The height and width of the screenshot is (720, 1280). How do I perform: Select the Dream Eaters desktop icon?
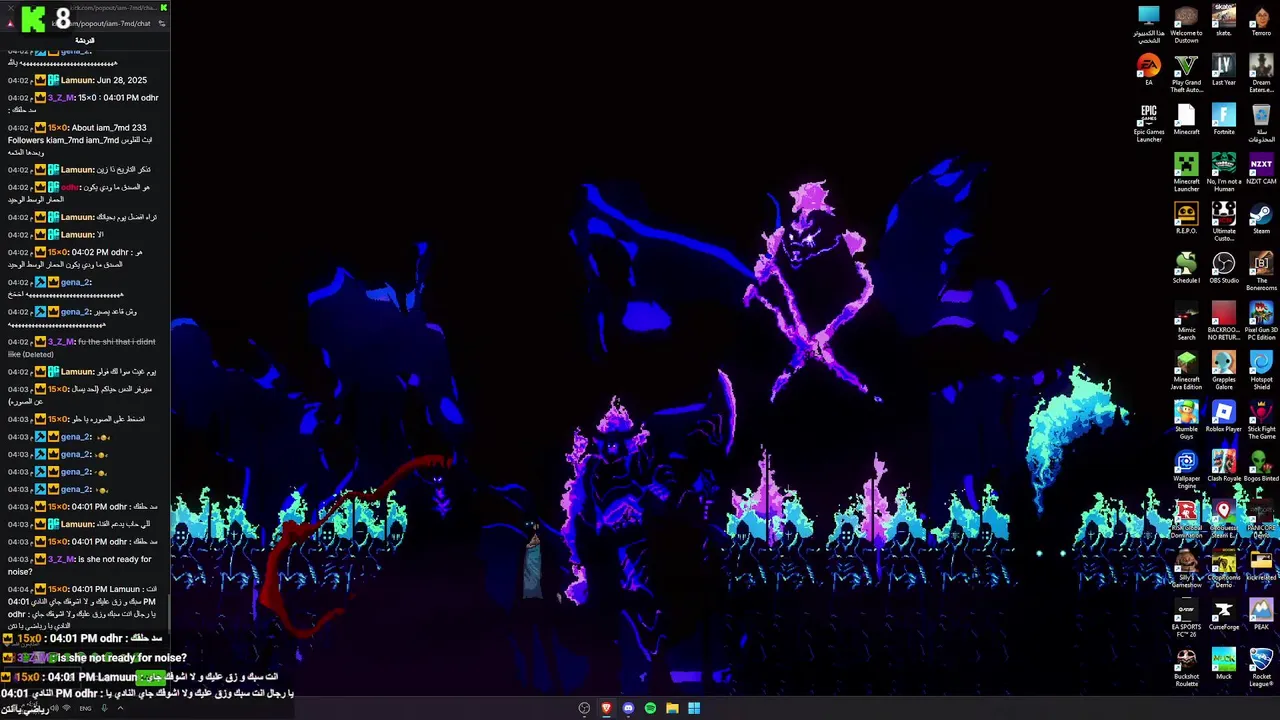[1261, 74]
